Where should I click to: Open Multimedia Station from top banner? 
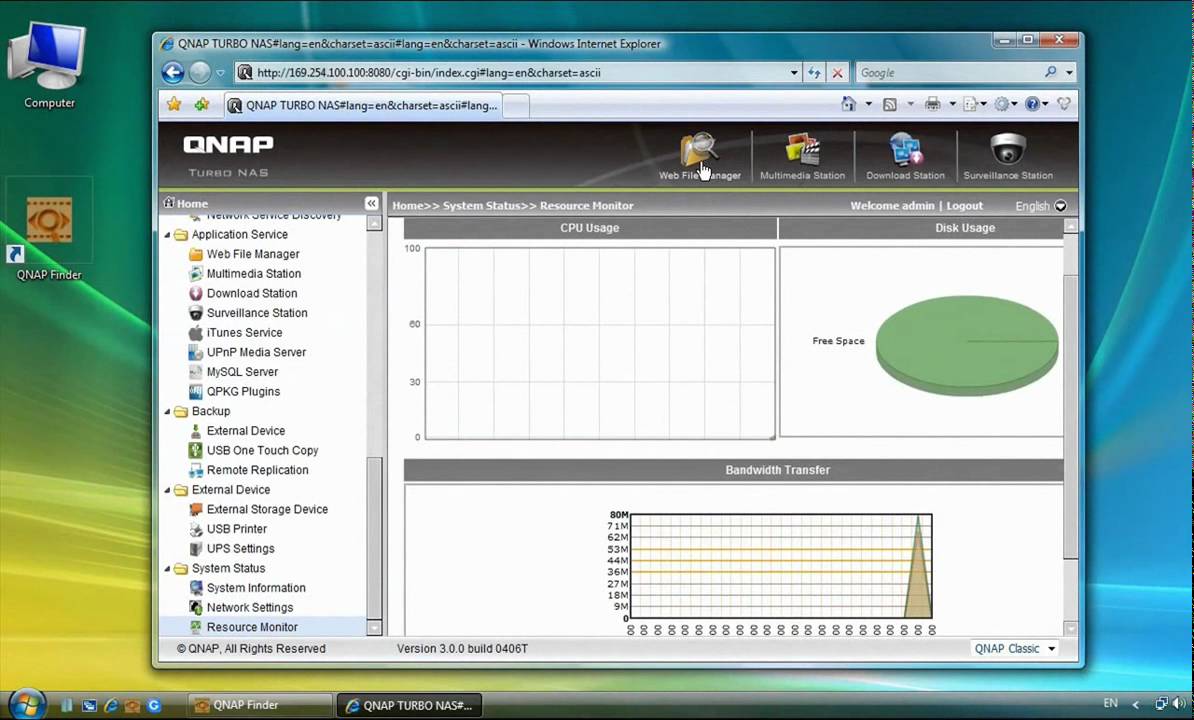coord(803,156)
